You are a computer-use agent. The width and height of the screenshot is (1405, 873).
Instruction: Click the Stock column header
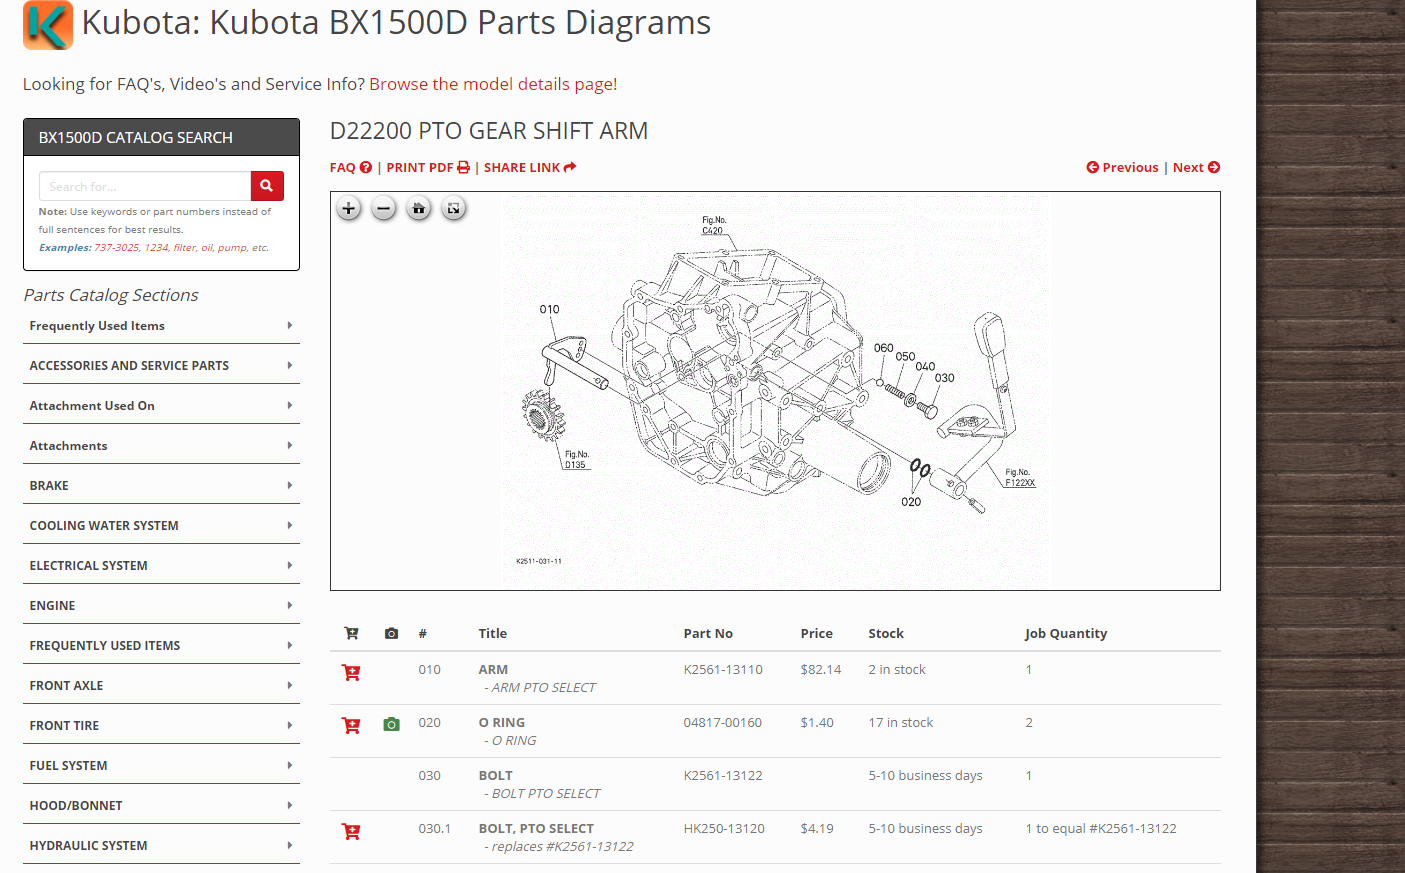coord(886,633)
